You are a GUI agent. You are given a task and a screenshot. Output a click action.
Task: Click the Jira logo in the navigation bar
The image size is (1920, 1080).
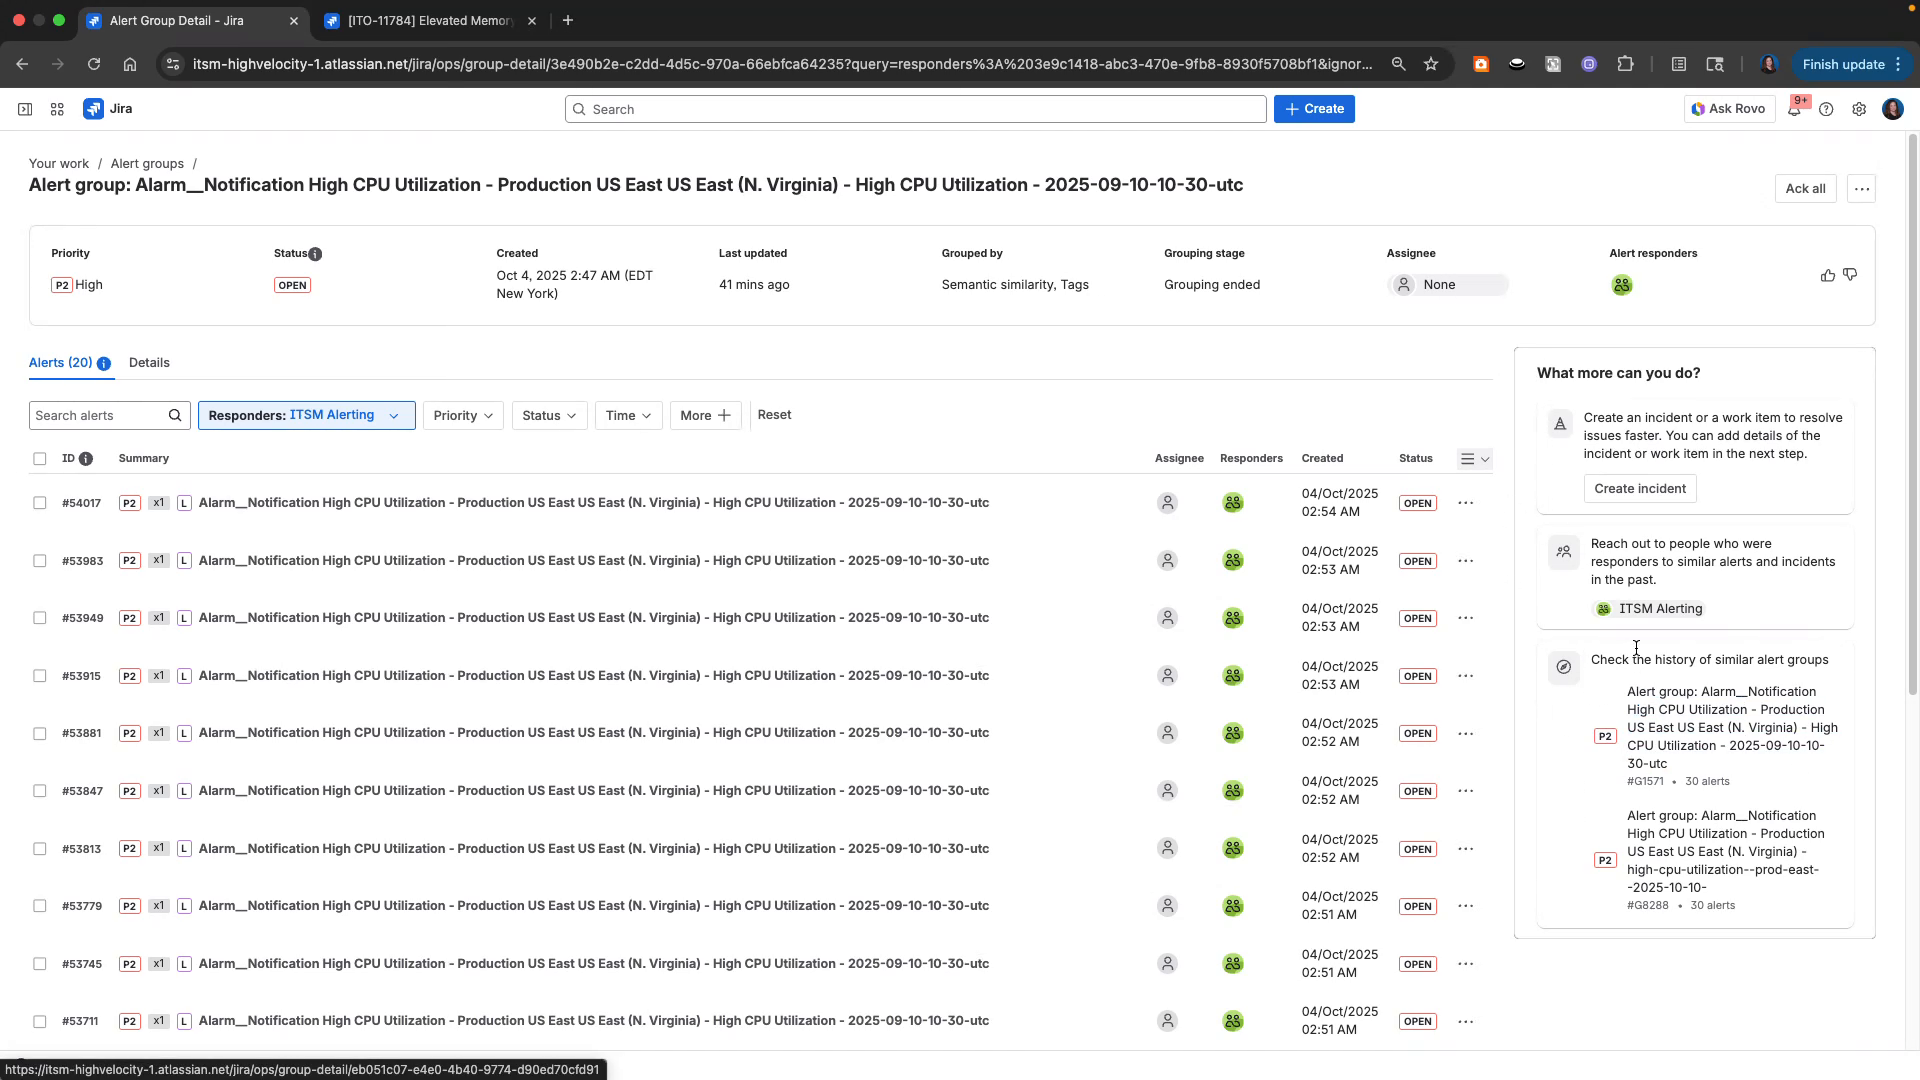click(x=107, y=109)
